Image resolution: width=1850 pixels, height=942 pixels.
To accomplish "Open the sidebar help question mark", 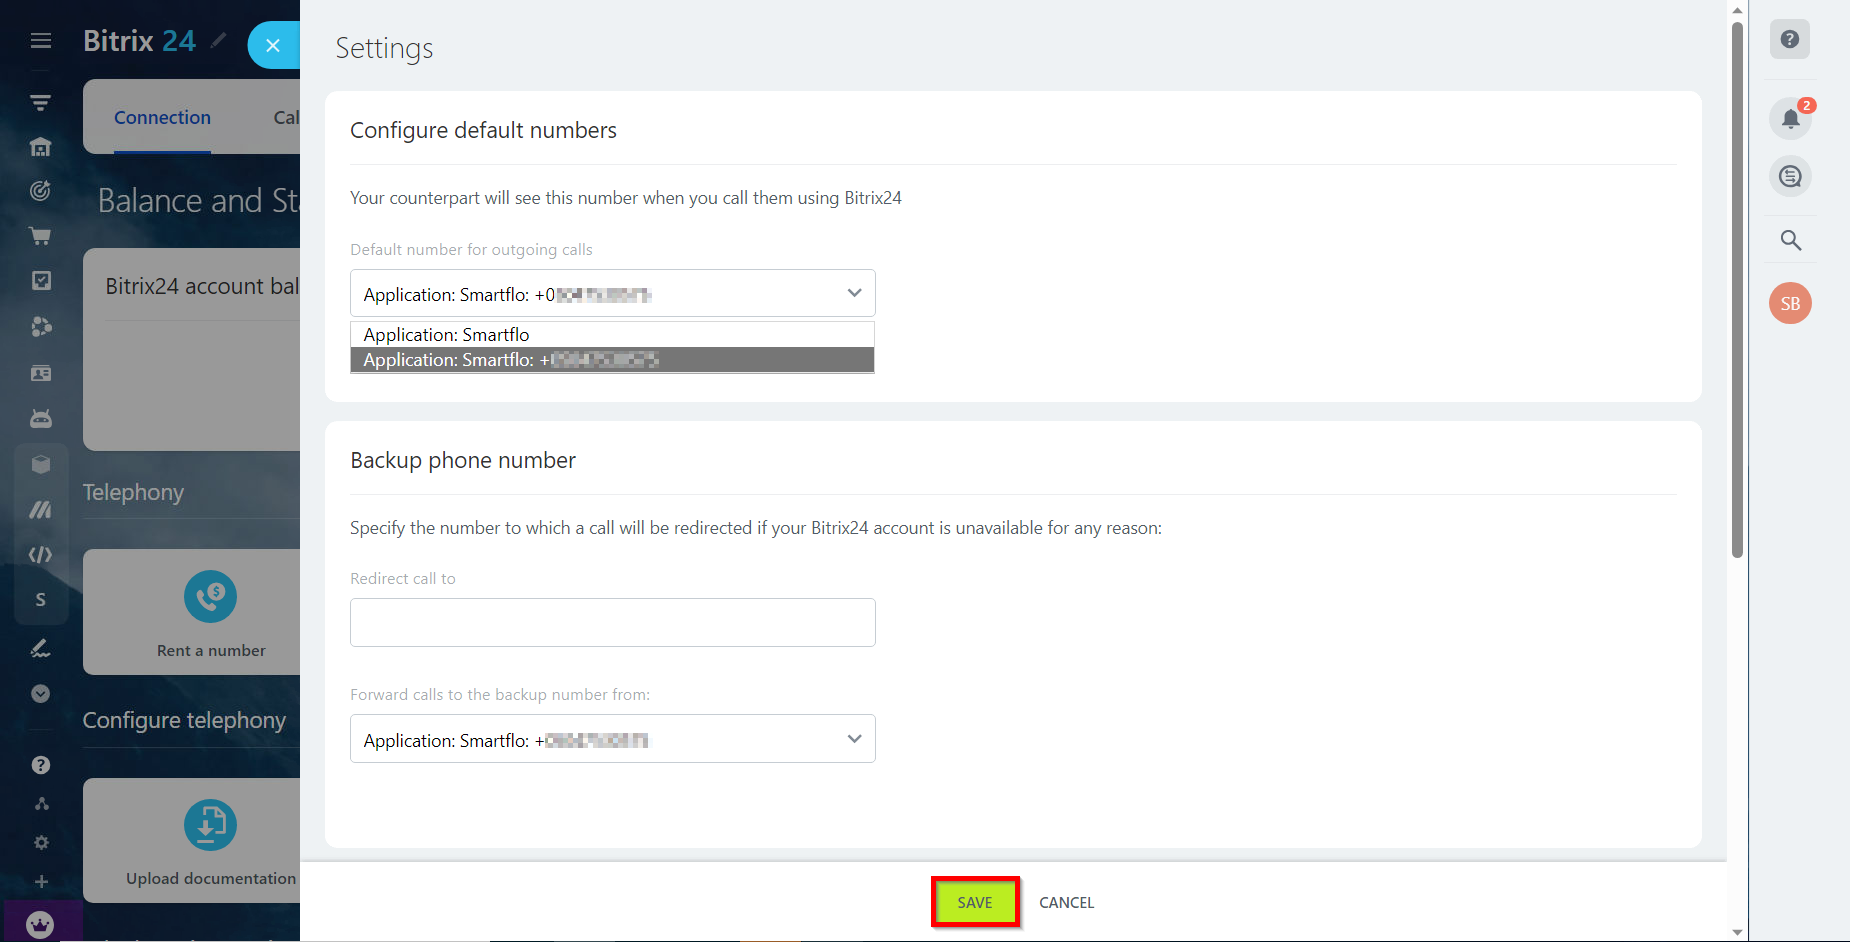I will (41, 765).
